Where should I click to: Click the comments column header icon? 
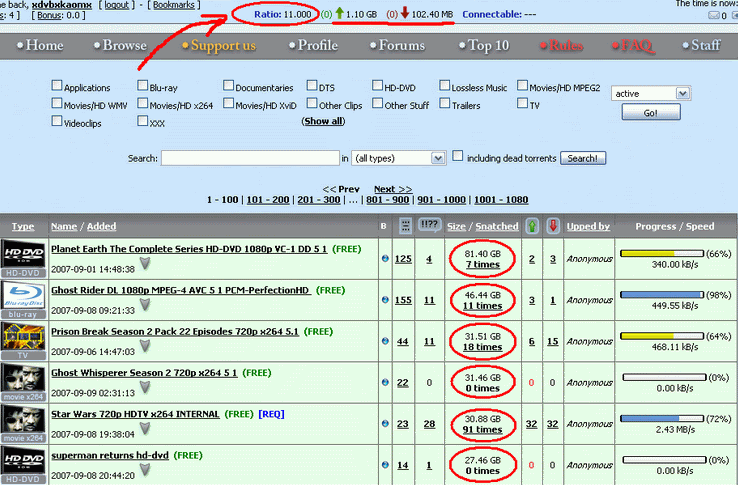click(429, 227)
